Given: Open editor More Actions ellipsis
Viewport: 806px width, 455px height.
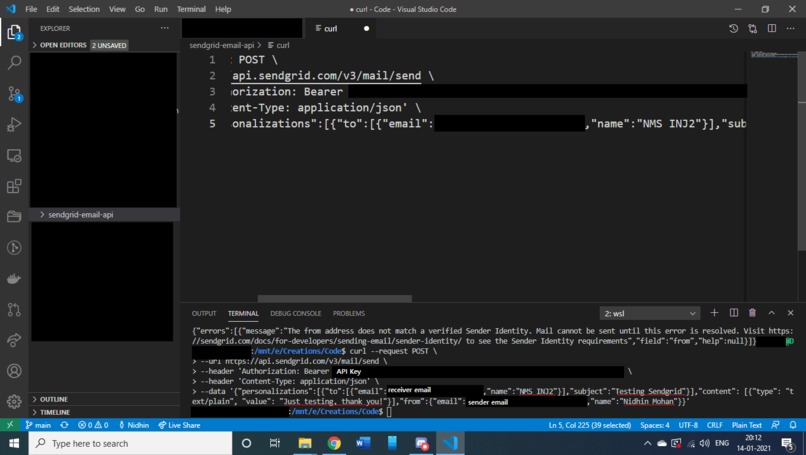Looking at the screenshot, I should click(790, 28).
